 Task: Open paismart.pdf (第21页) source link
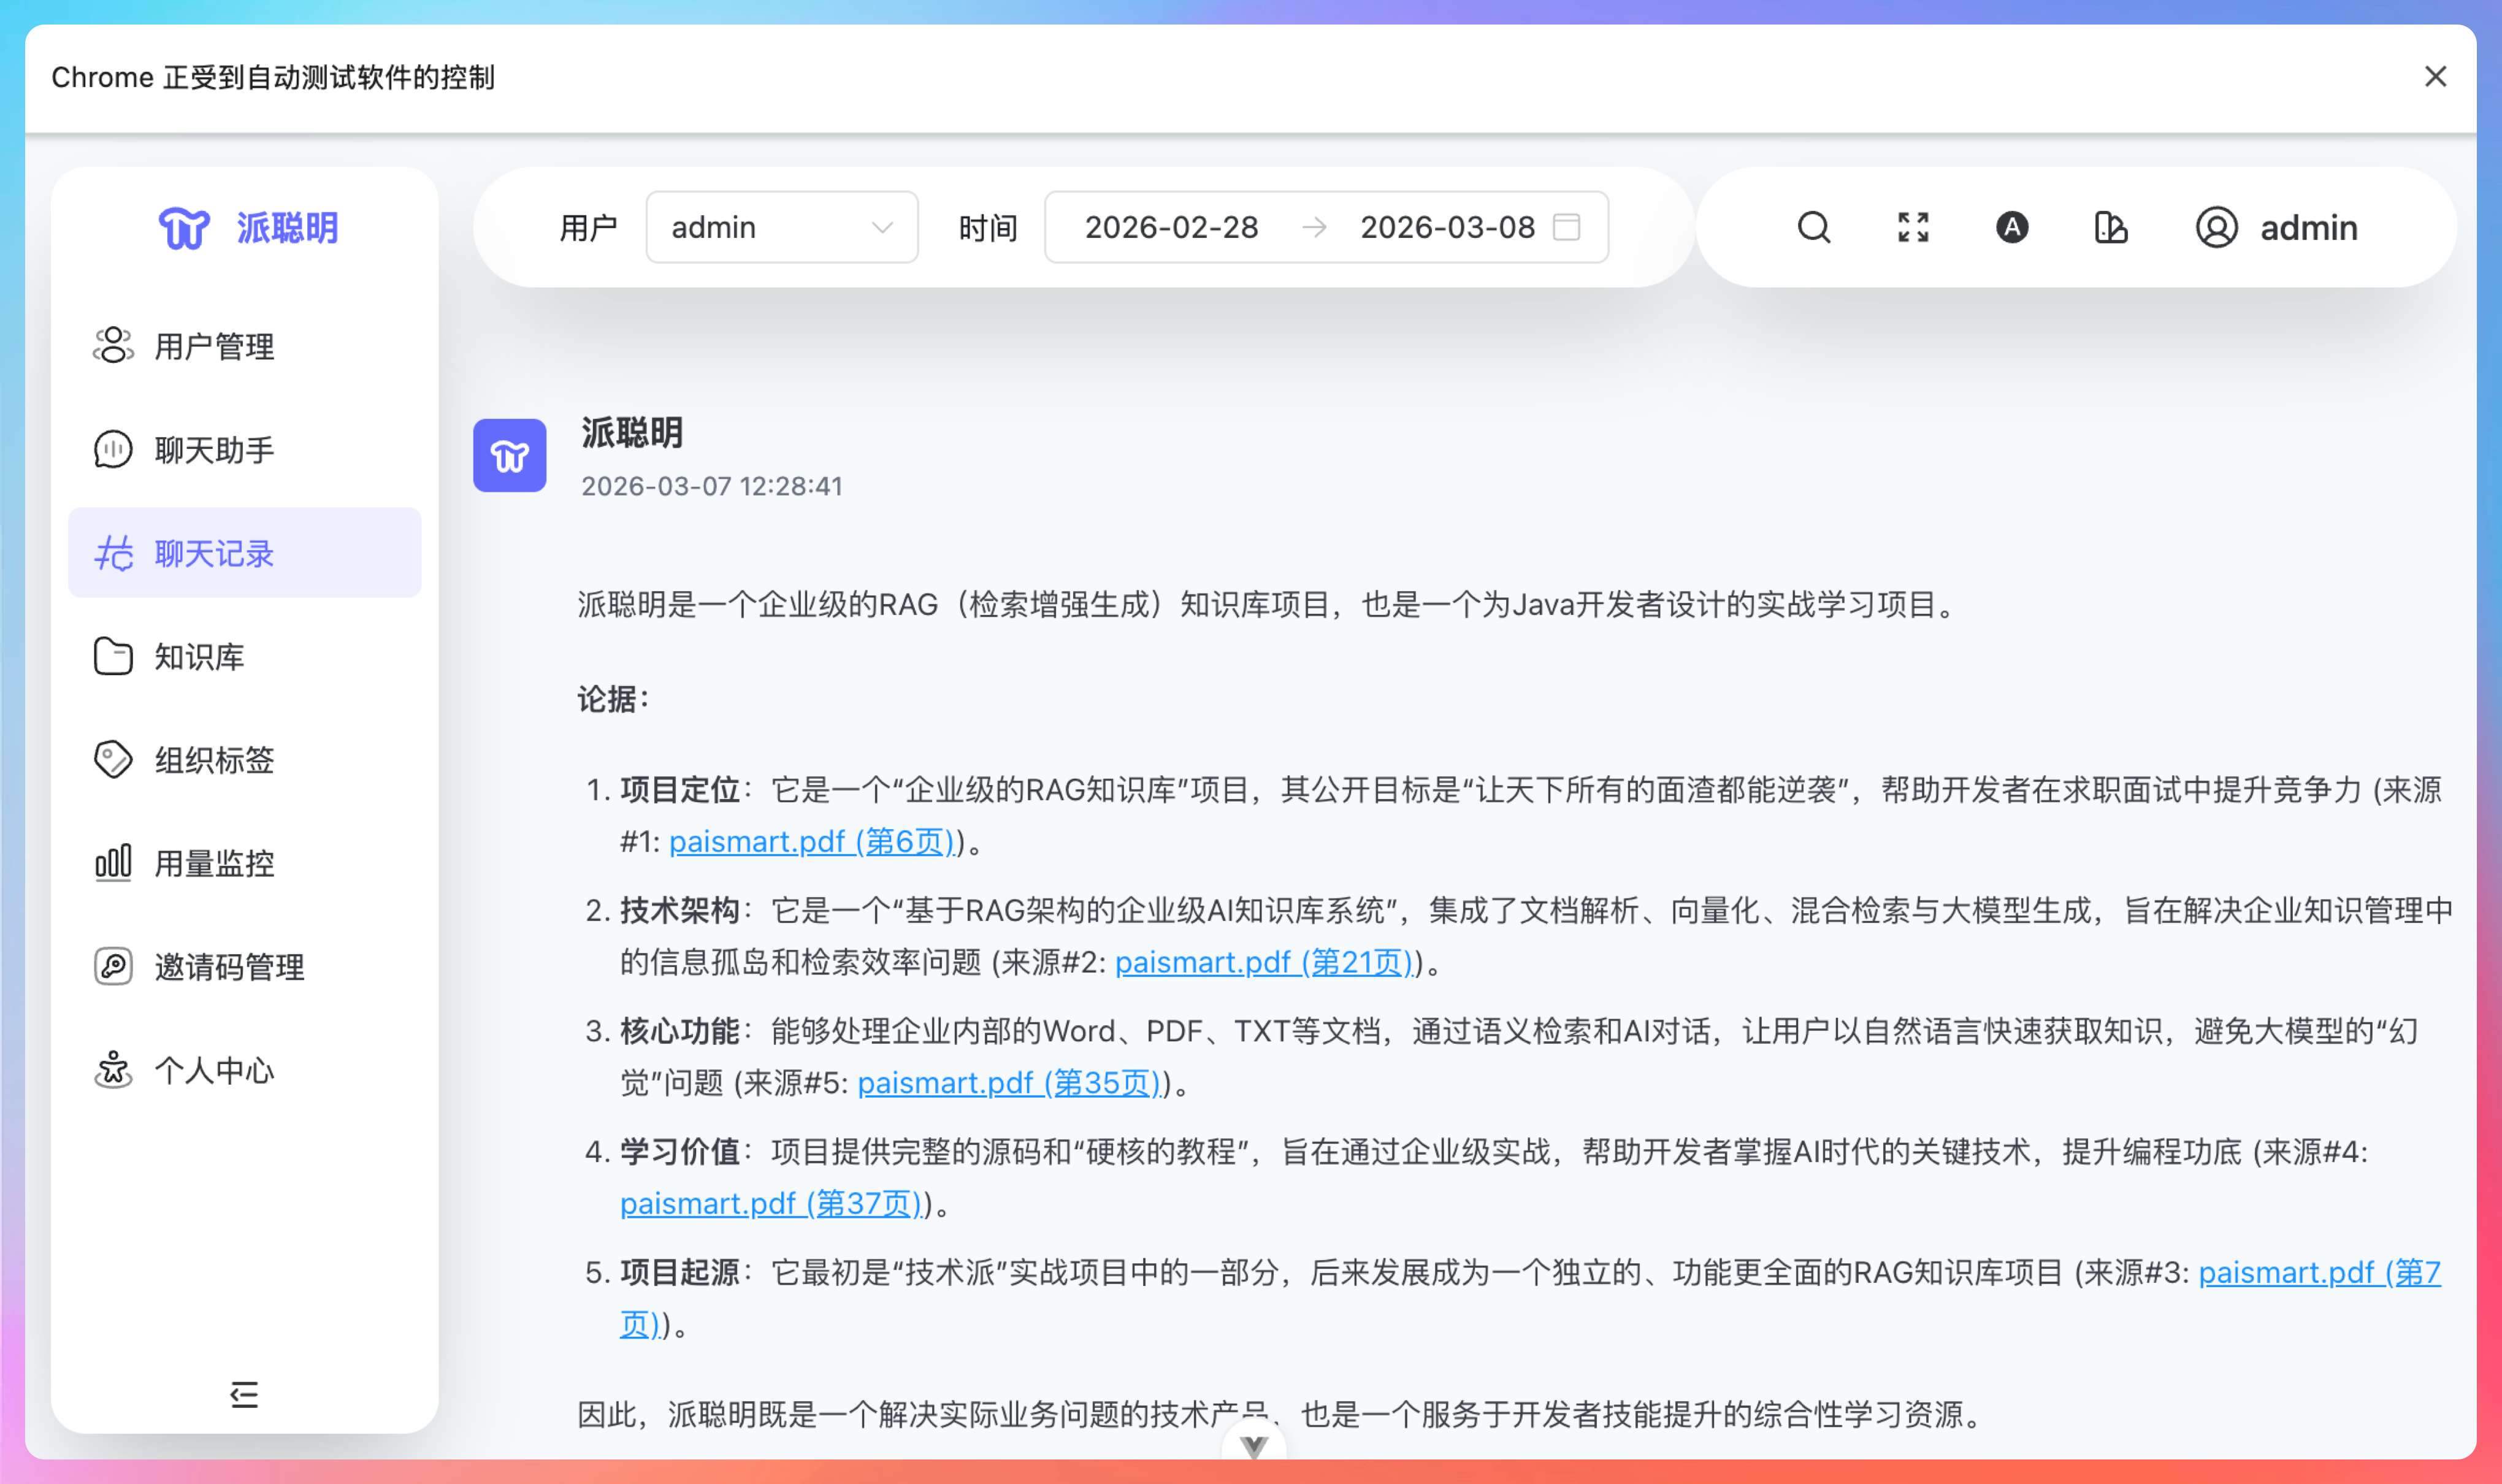[1263, 962]
